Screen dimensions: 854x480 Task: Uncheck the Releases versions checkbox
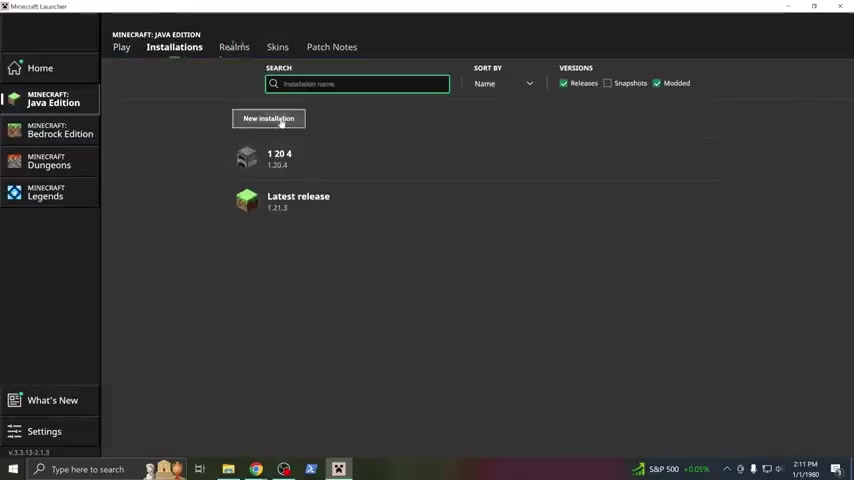564,83
